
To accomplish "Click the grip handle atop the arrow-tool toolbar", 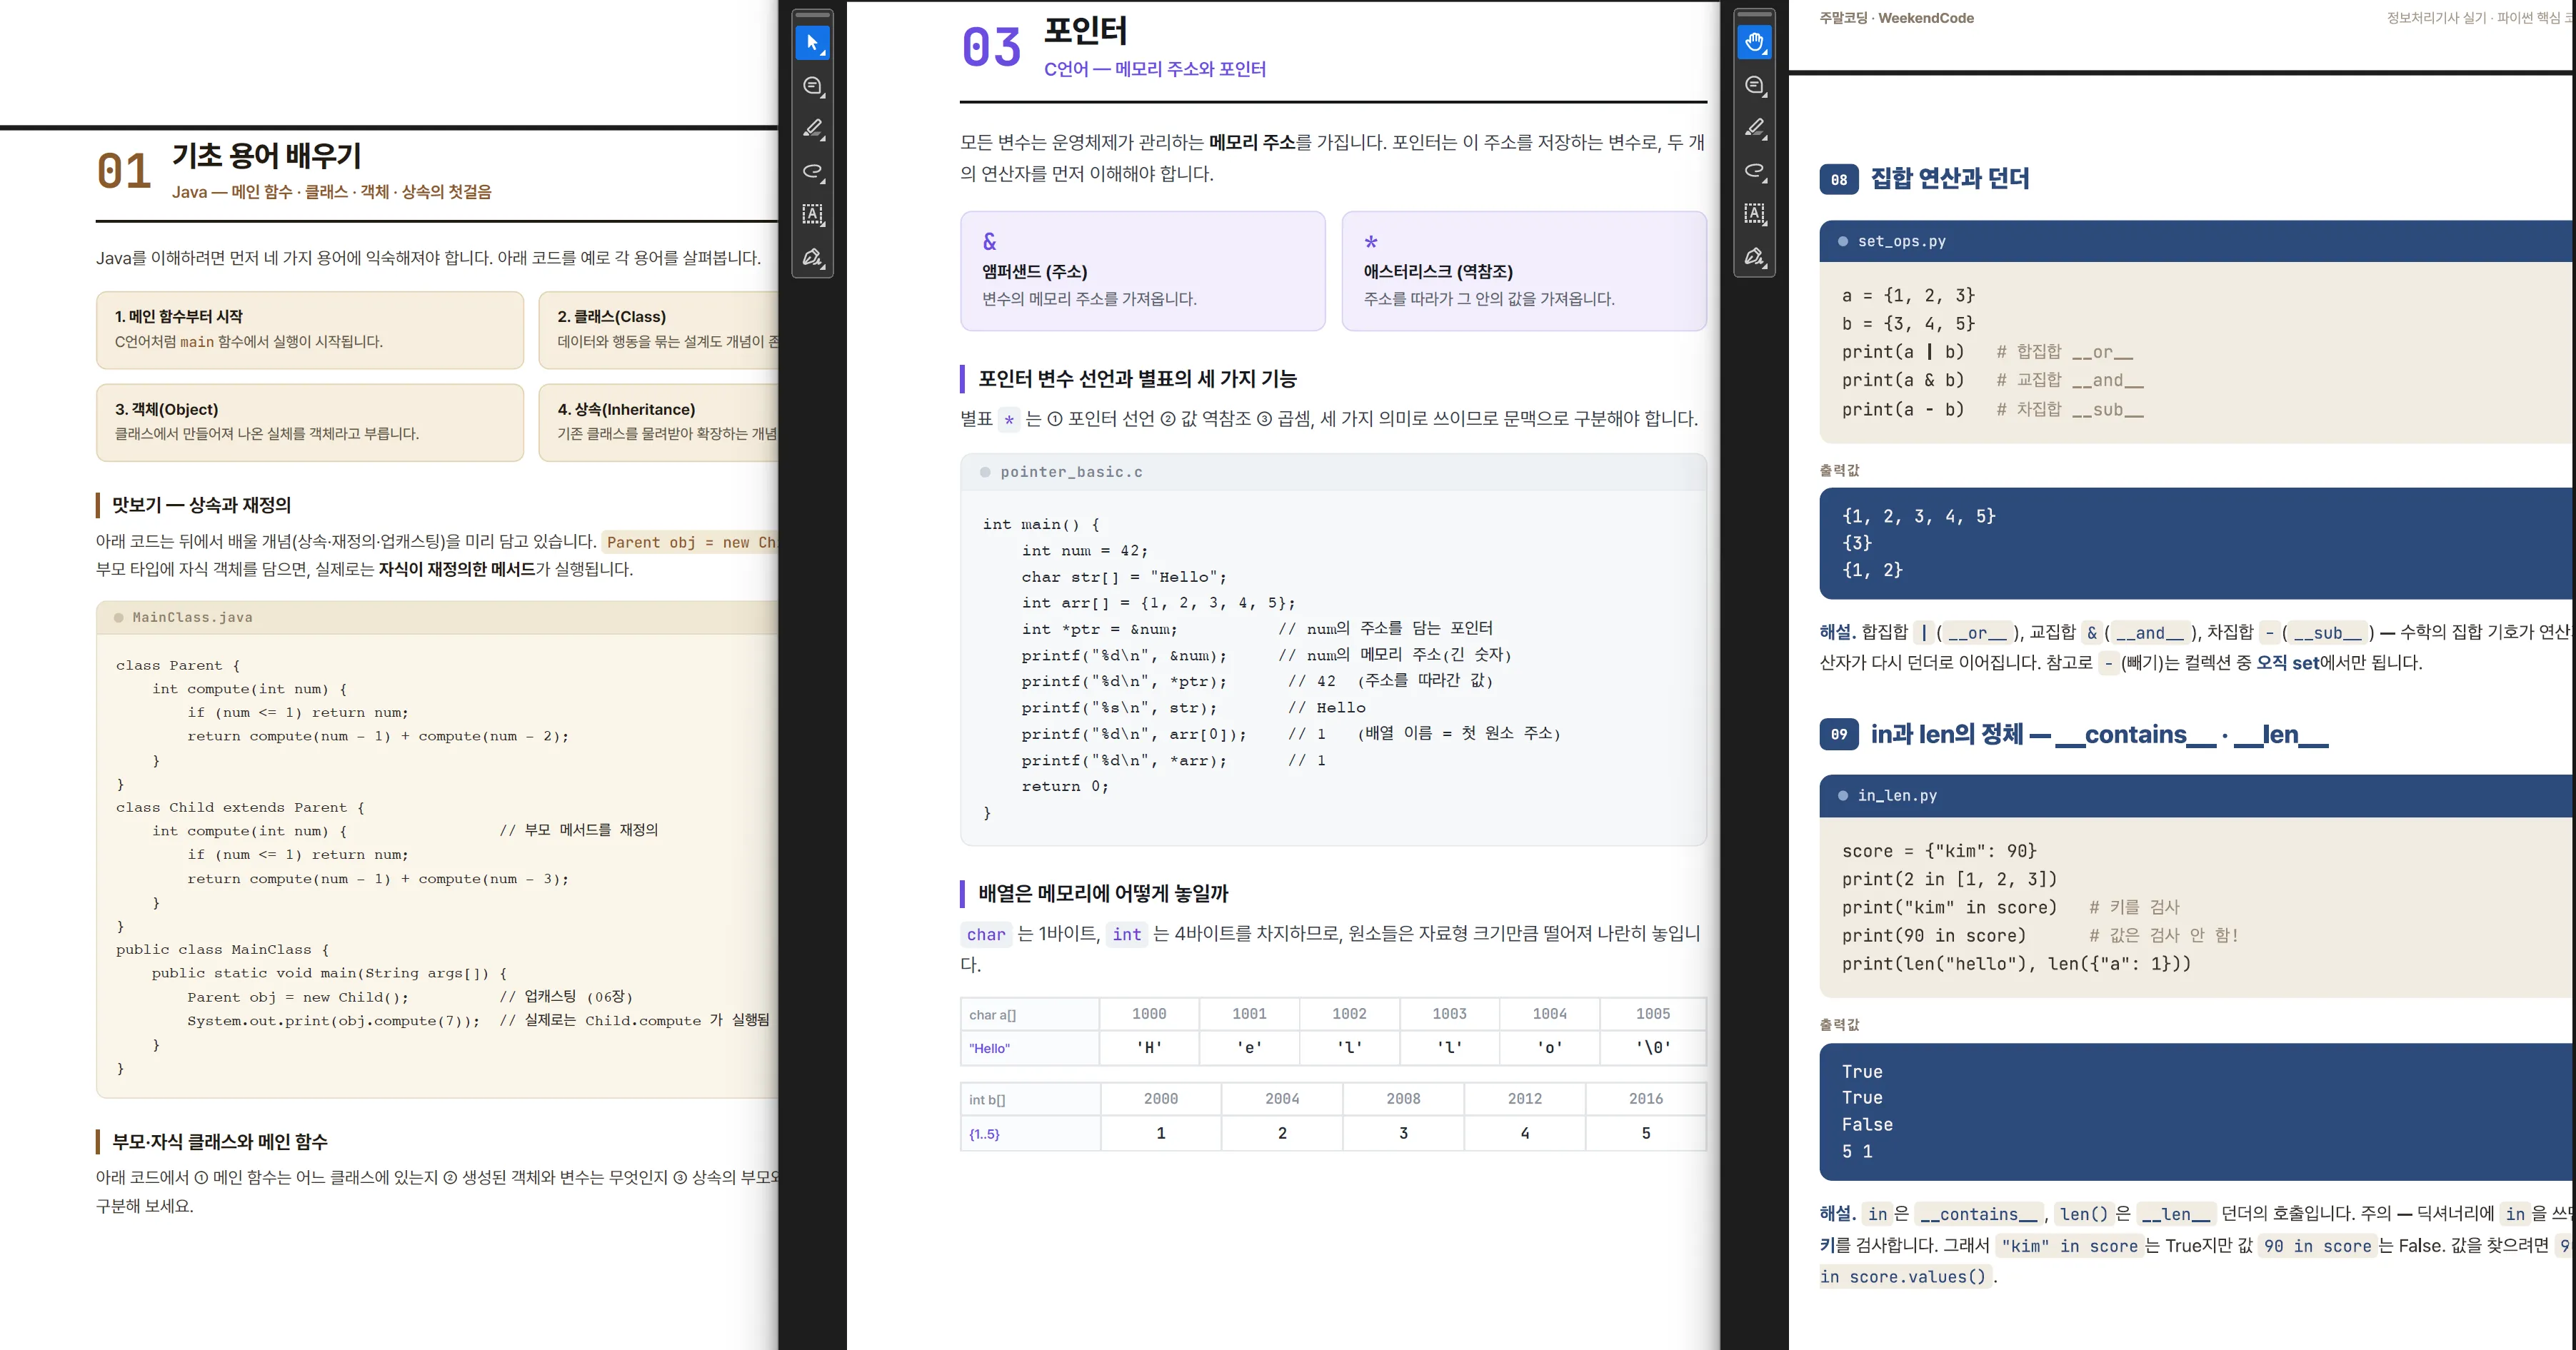I will pos(812,15).
